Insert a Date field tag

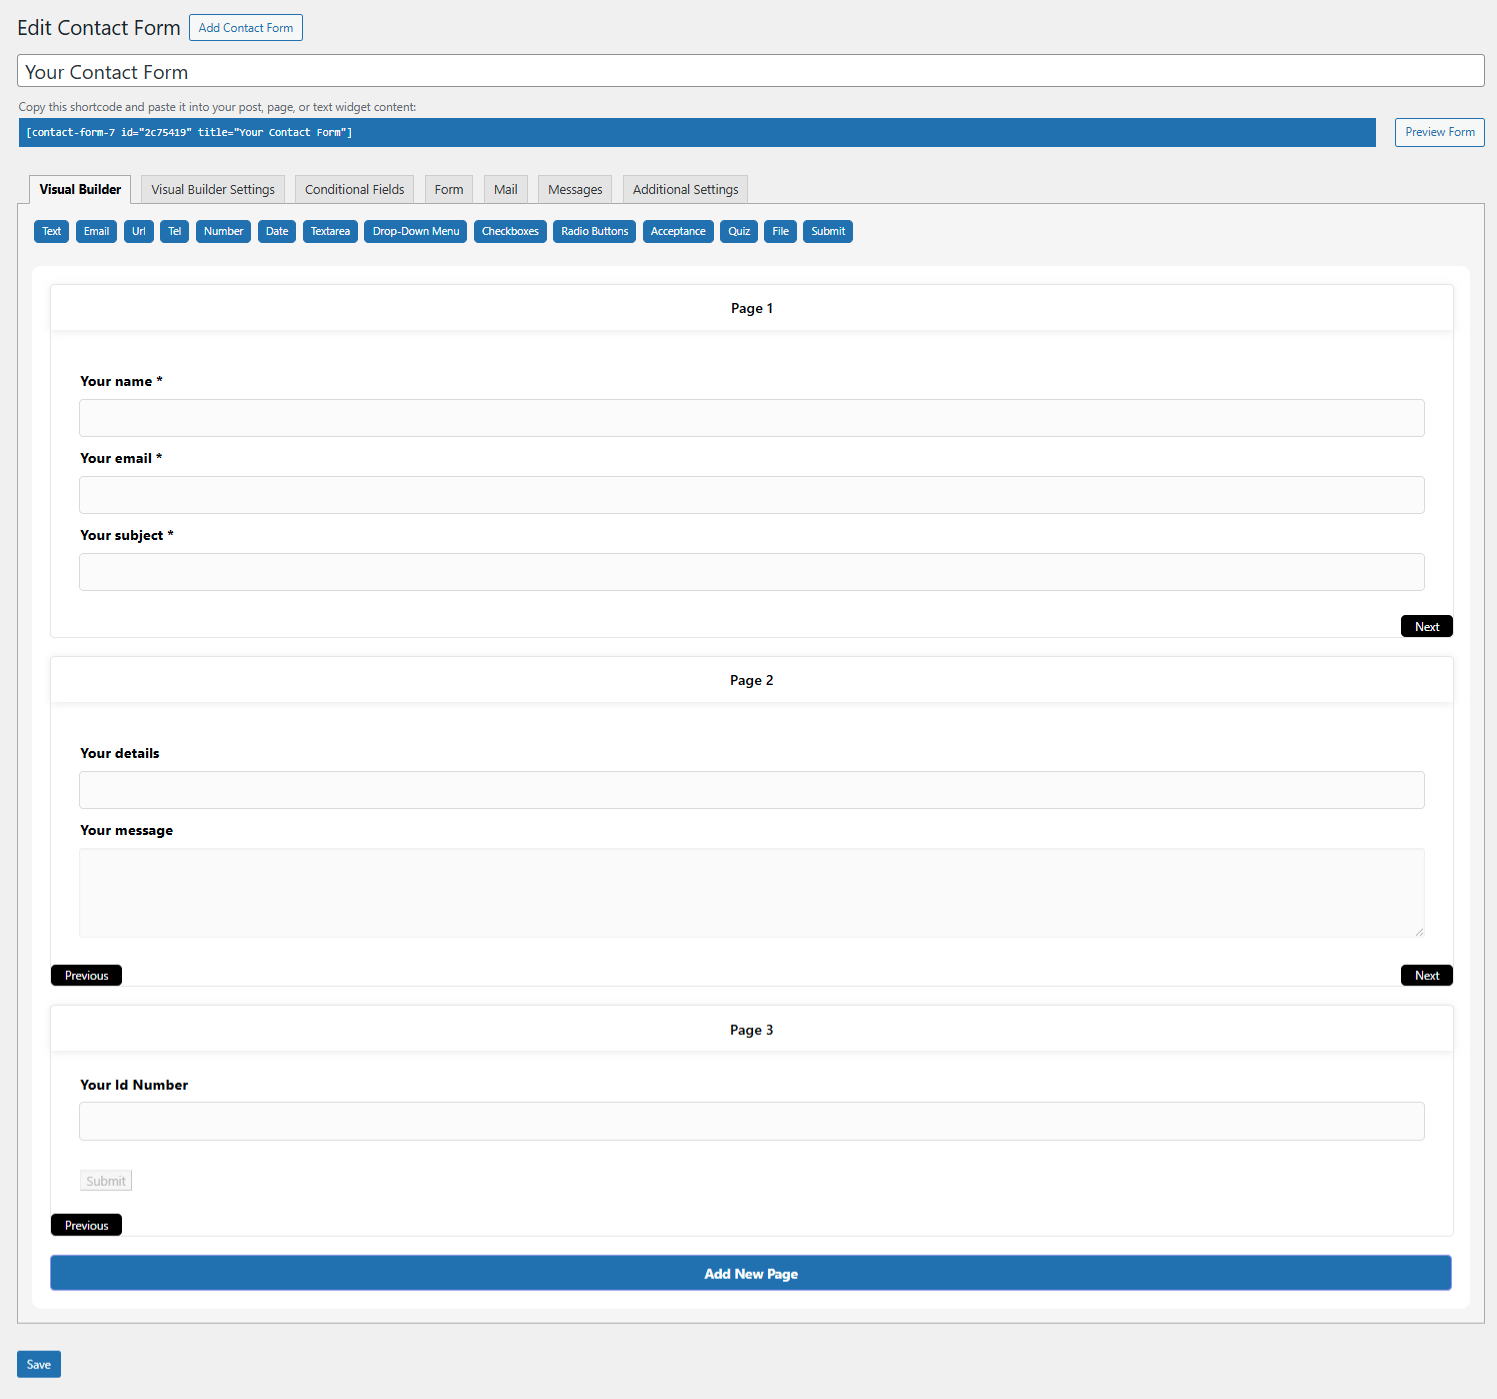(x=277, y=231)
